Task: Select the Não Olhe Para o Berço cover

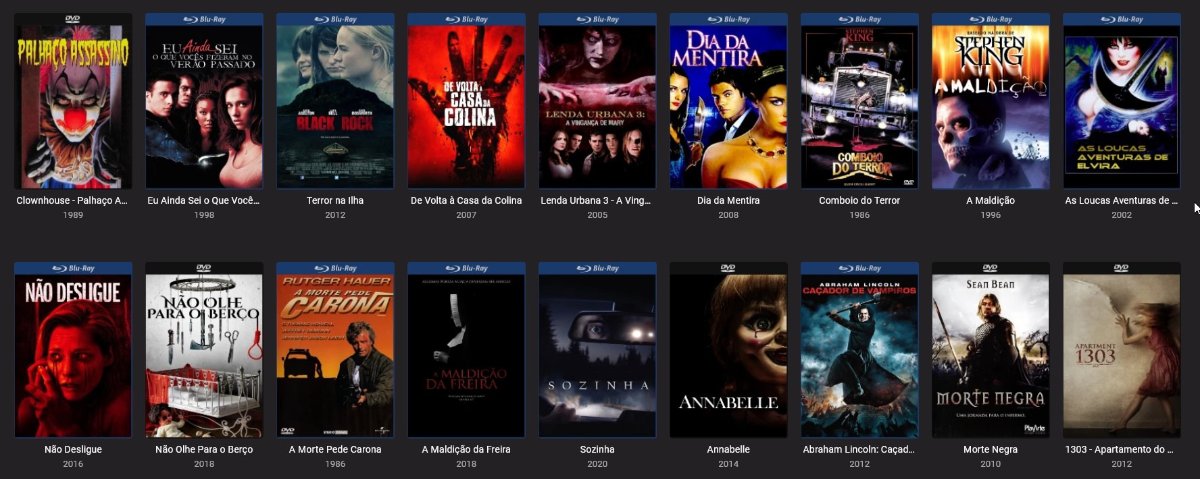Action: [204, 350]
